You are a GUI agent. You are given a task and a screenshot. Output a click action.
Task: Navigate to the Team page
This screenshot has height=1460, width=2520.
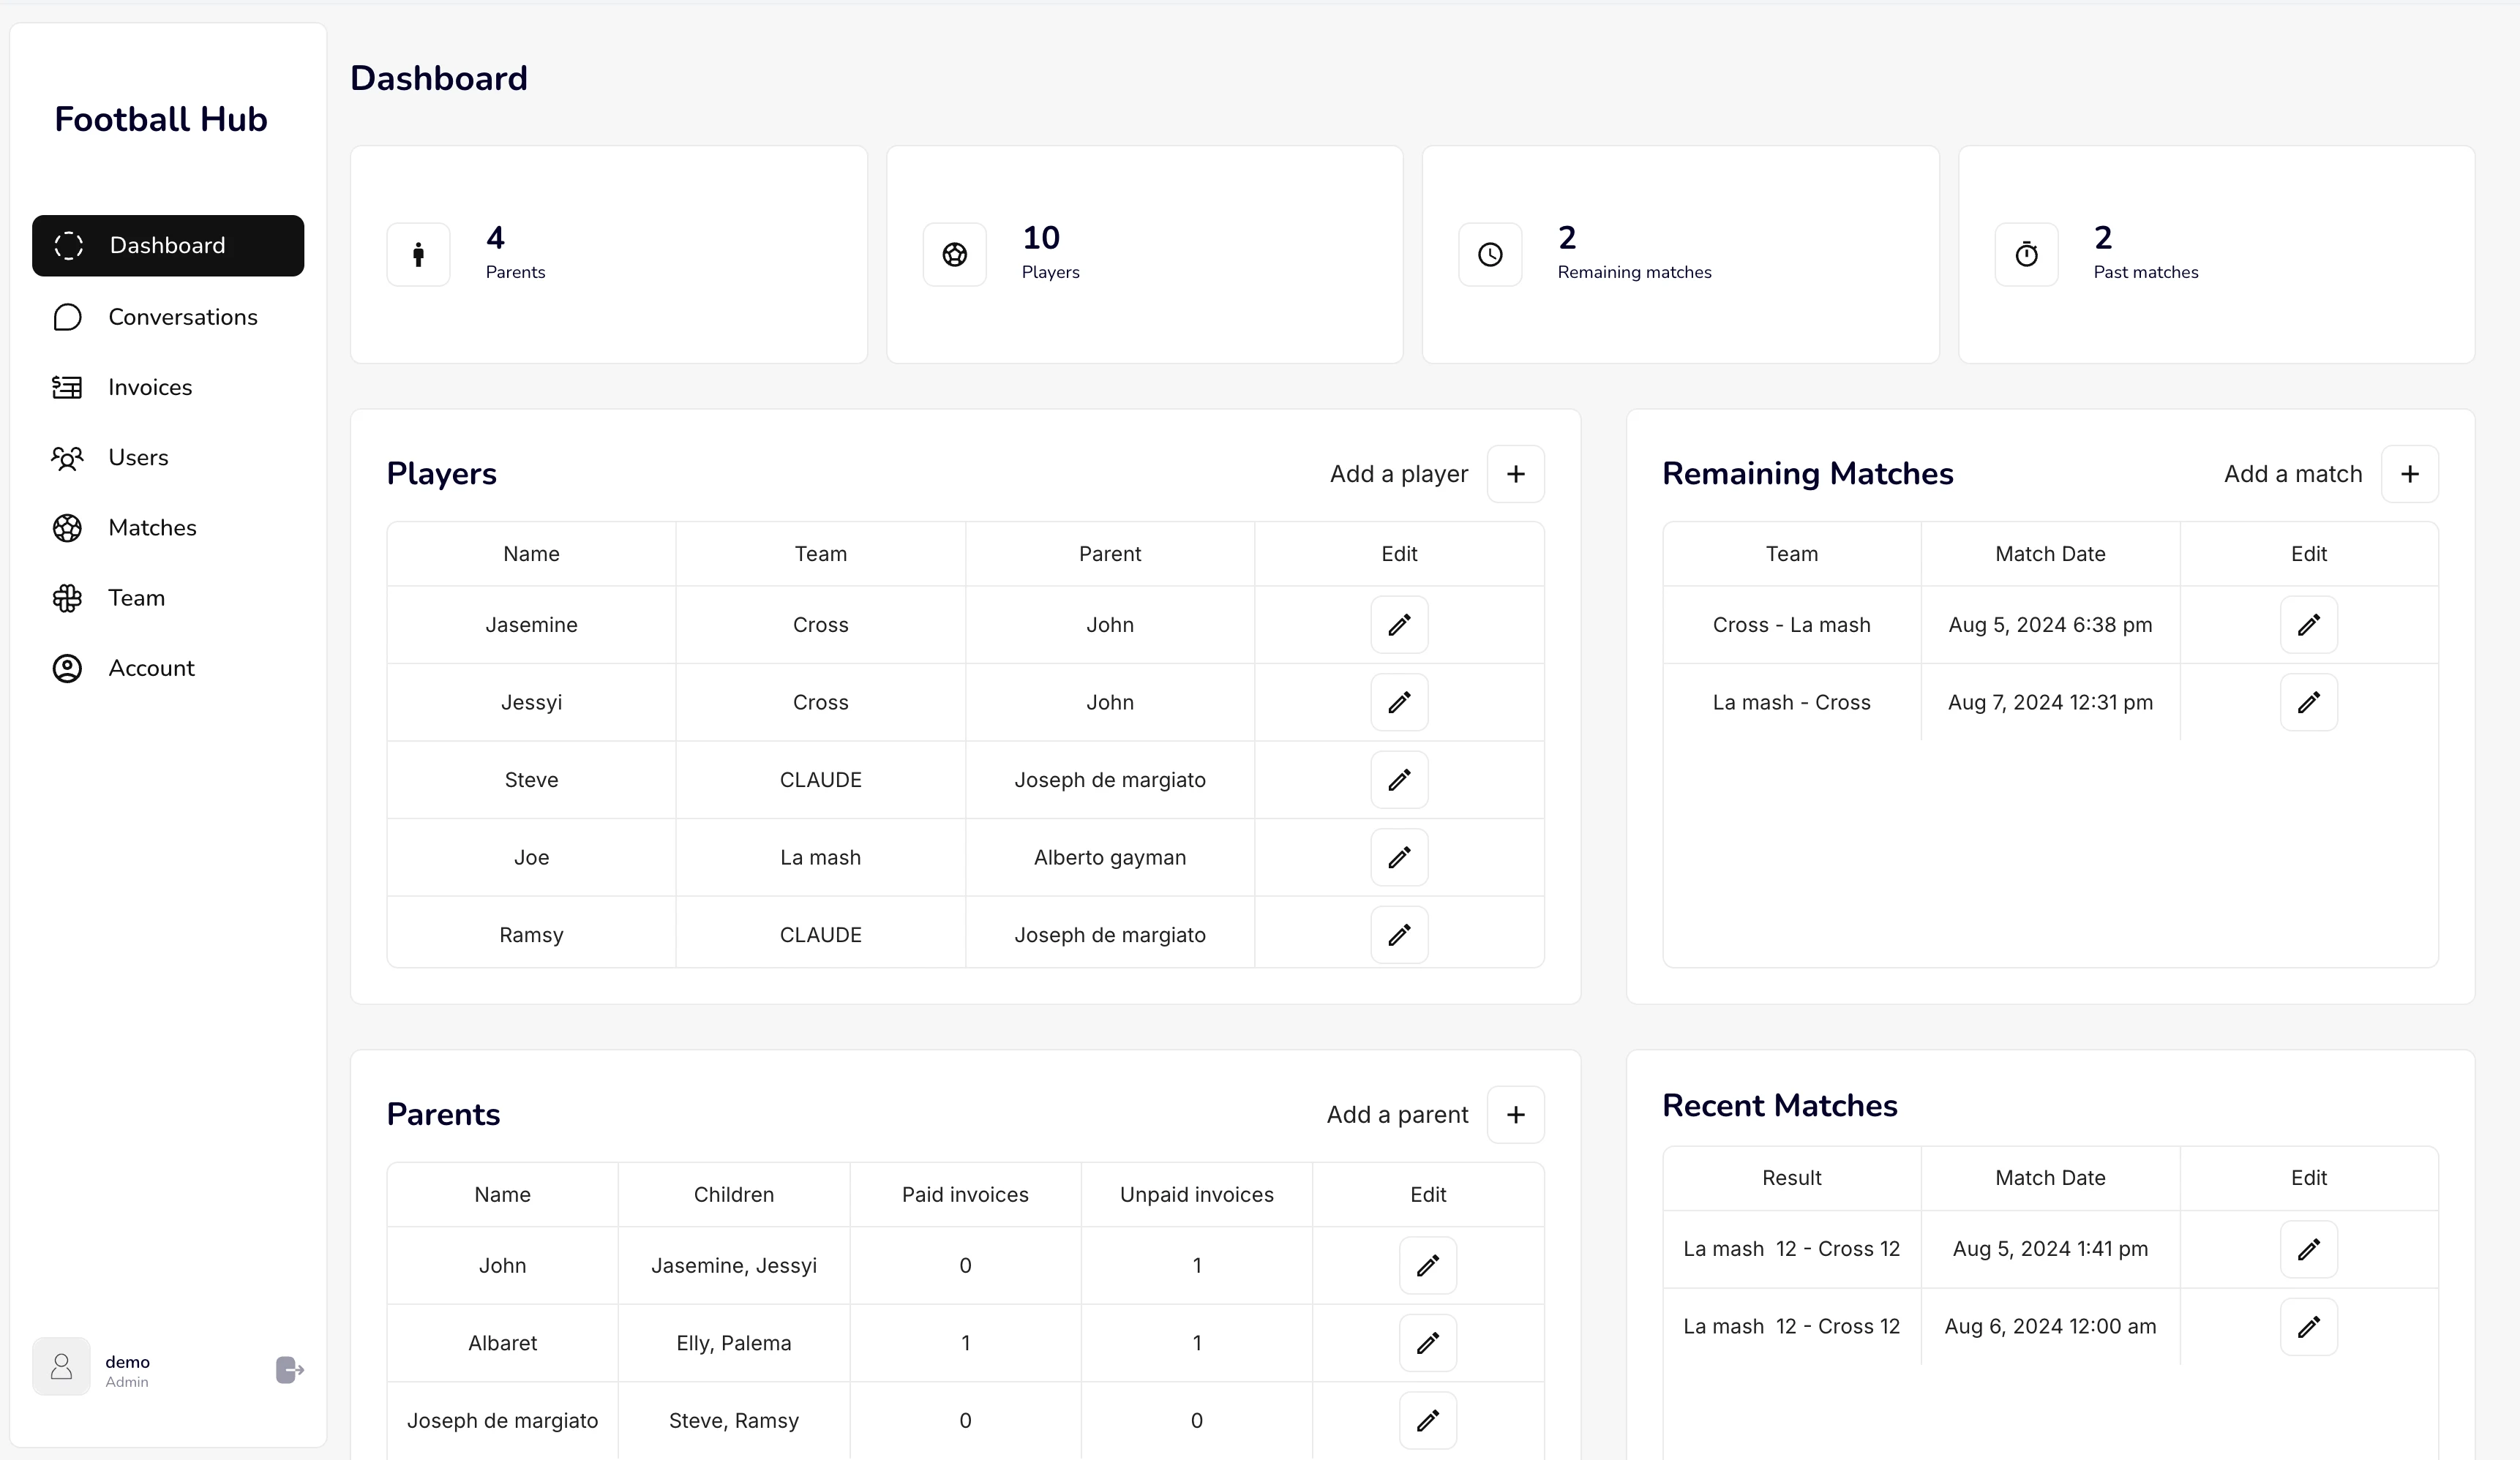136,598
